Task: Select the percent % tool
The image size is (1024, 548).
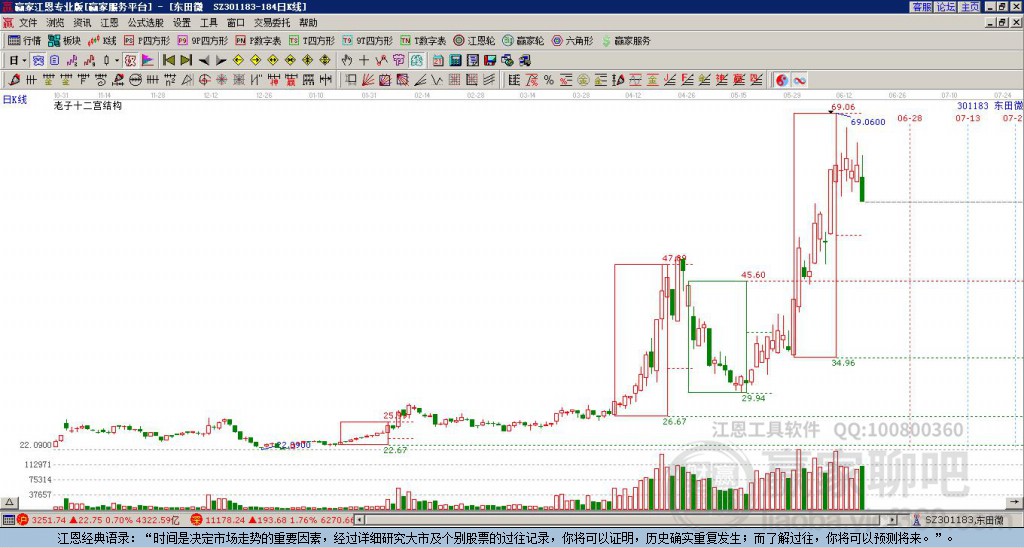Action: pos(549,80)
